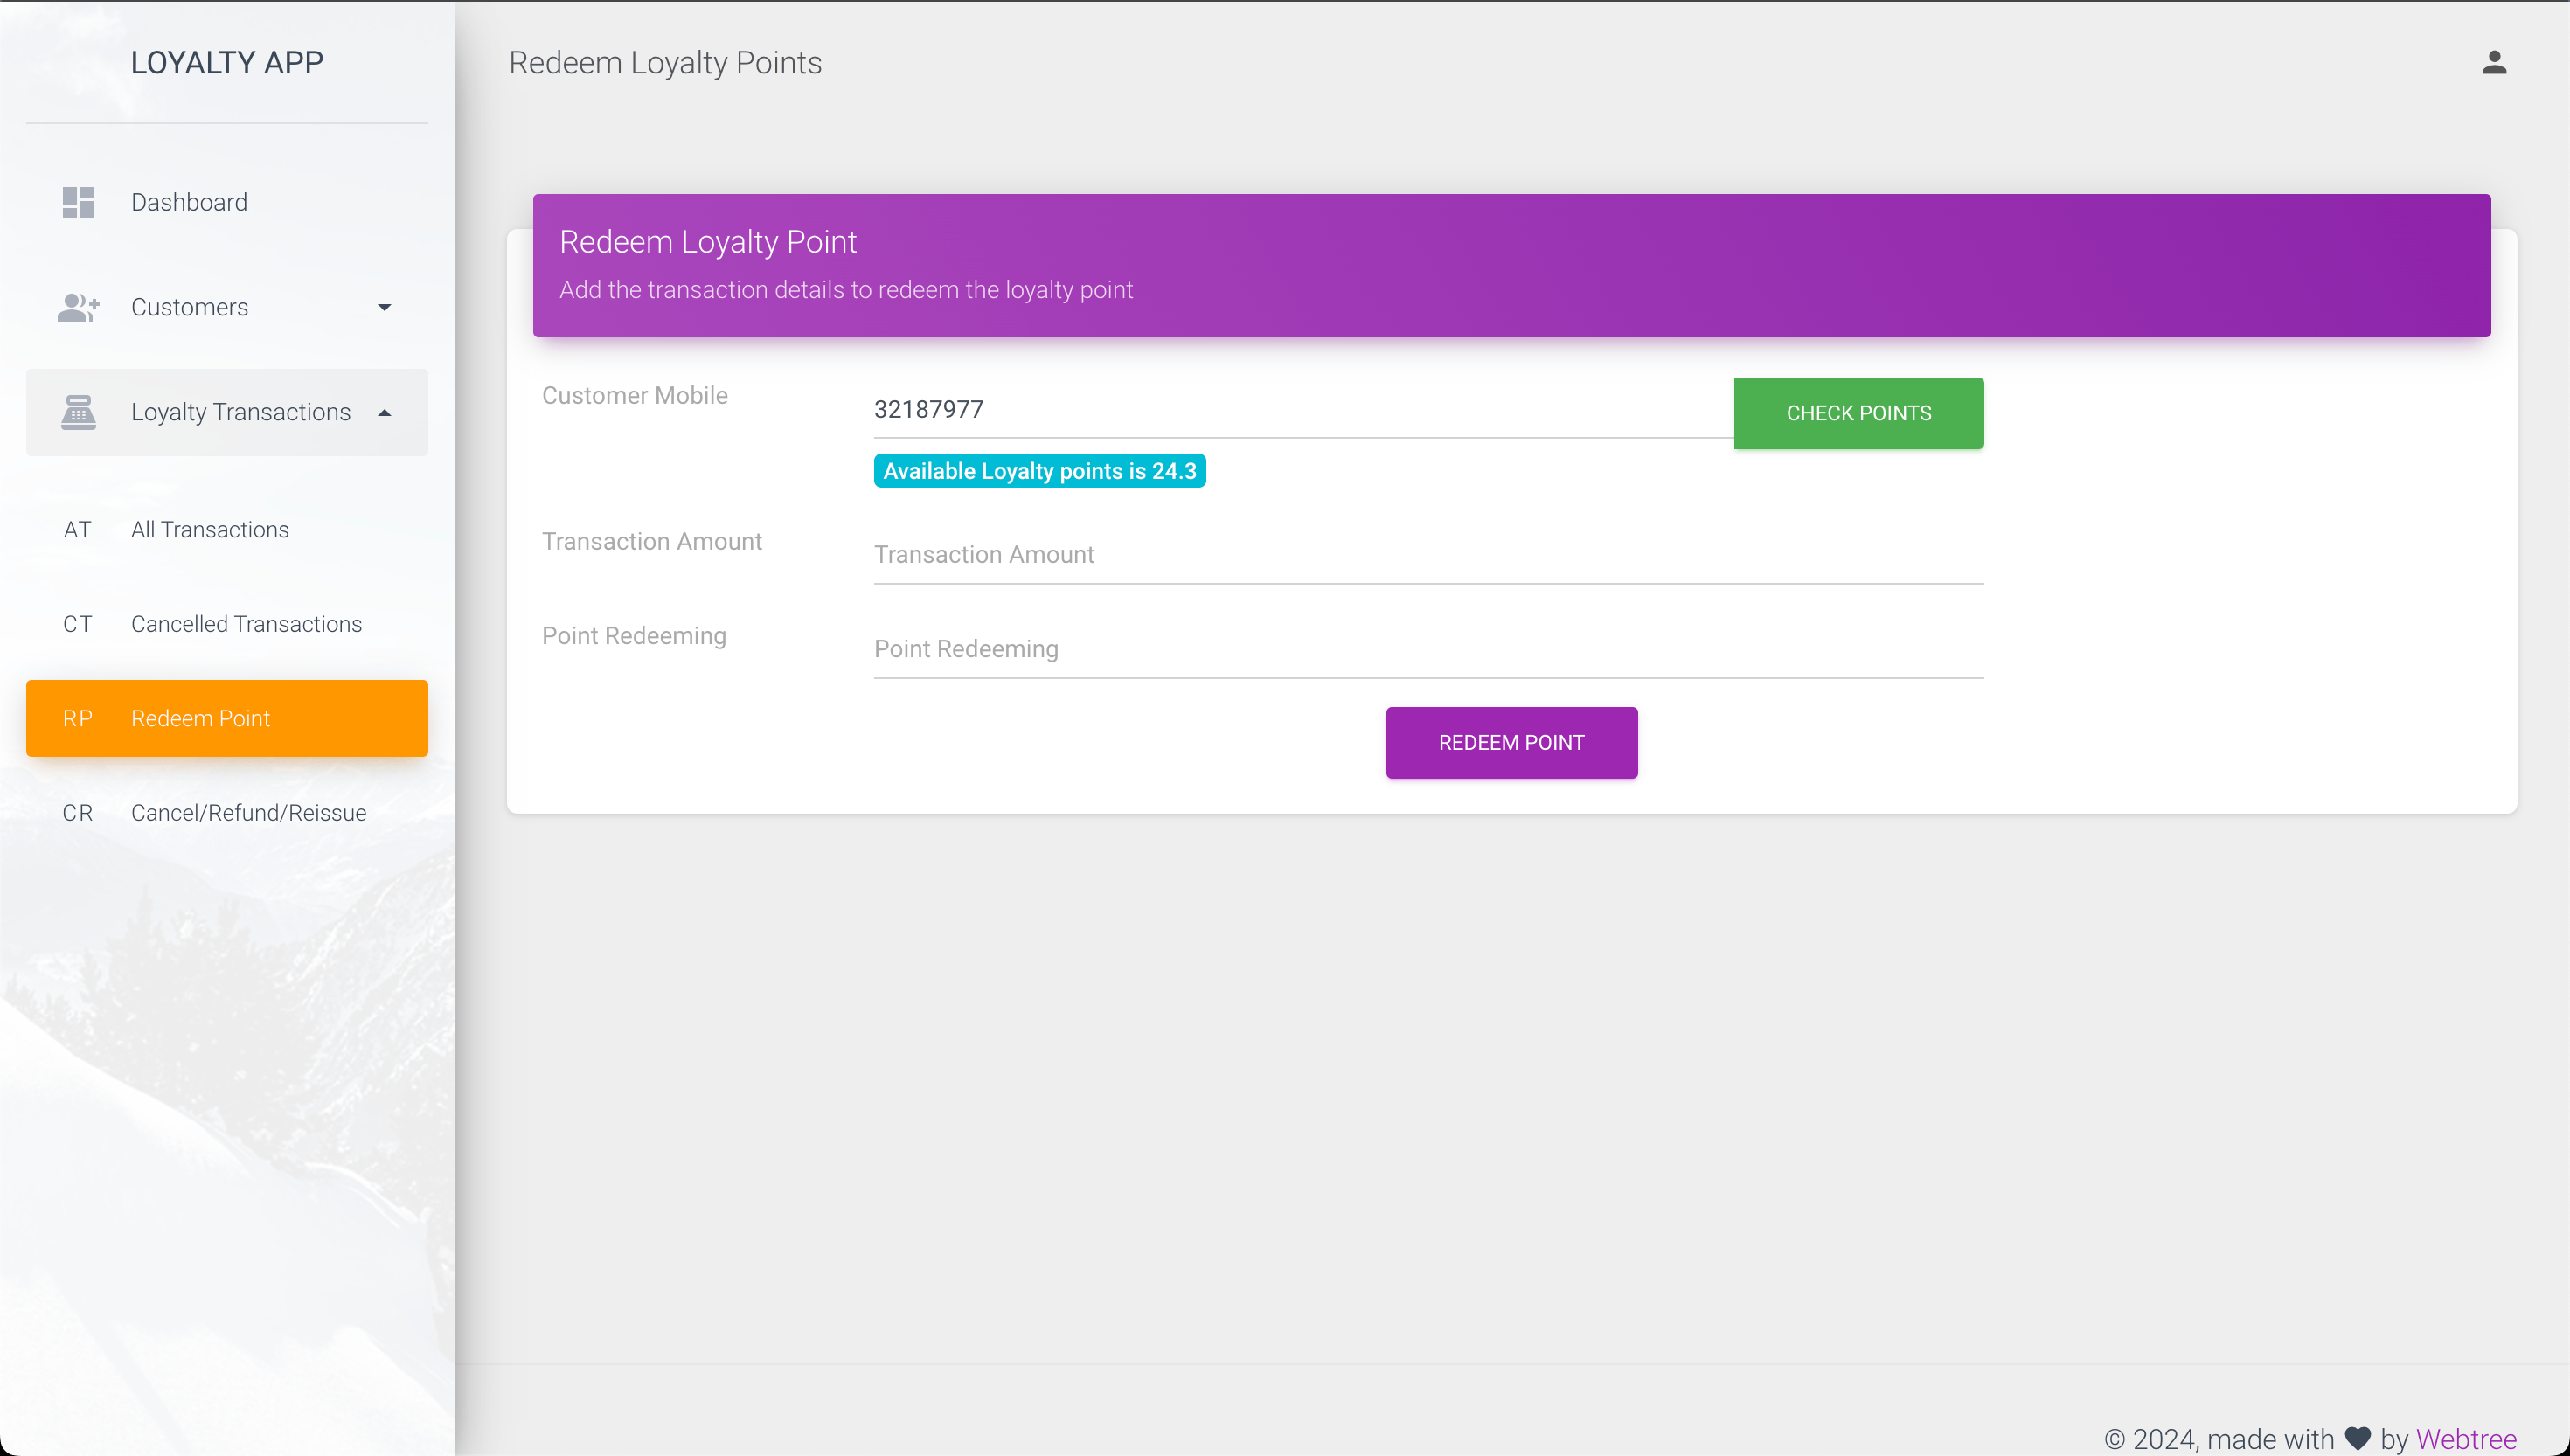The width and height of the screenshot is (2570, 1456).
Task: Select the All Transactions menu item
Action: point(210,530)
